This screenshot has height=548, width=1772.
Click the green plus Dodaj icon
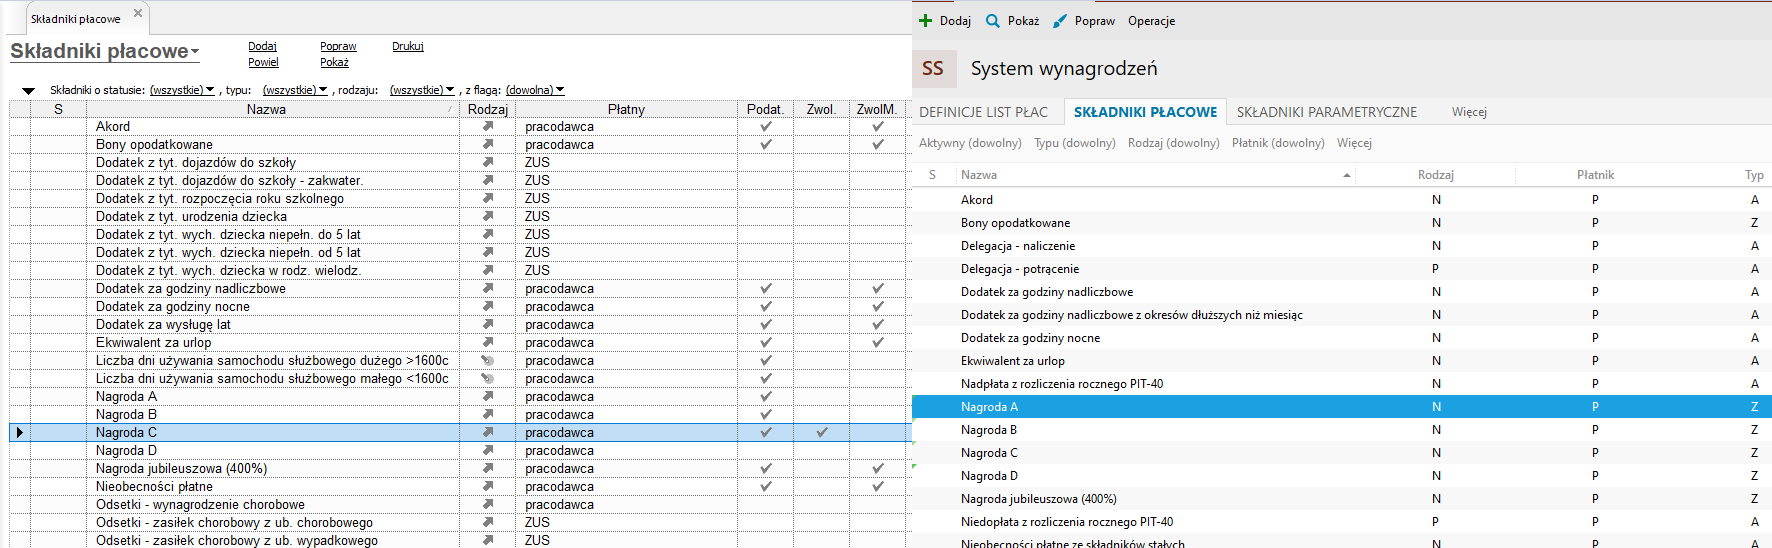click(926, 21)
